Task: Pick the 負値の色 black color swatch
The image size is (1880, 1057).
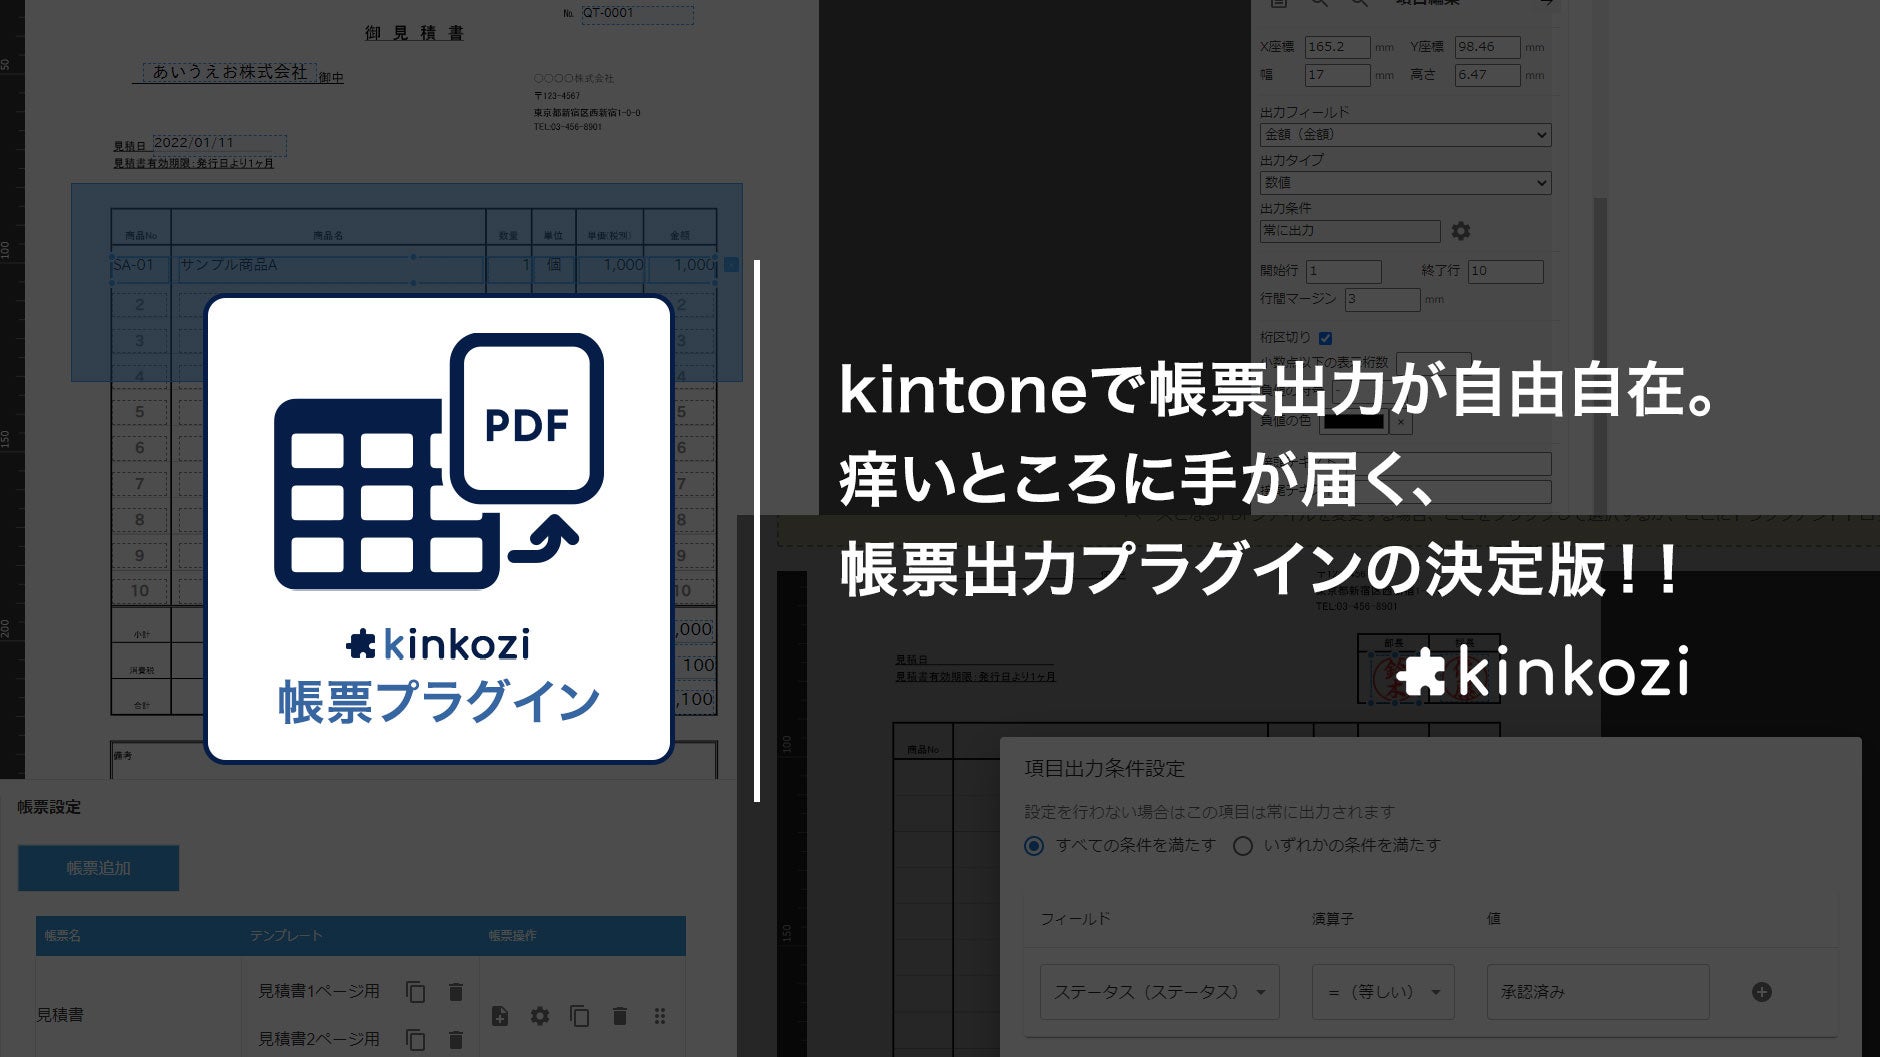Action: 1353,422
